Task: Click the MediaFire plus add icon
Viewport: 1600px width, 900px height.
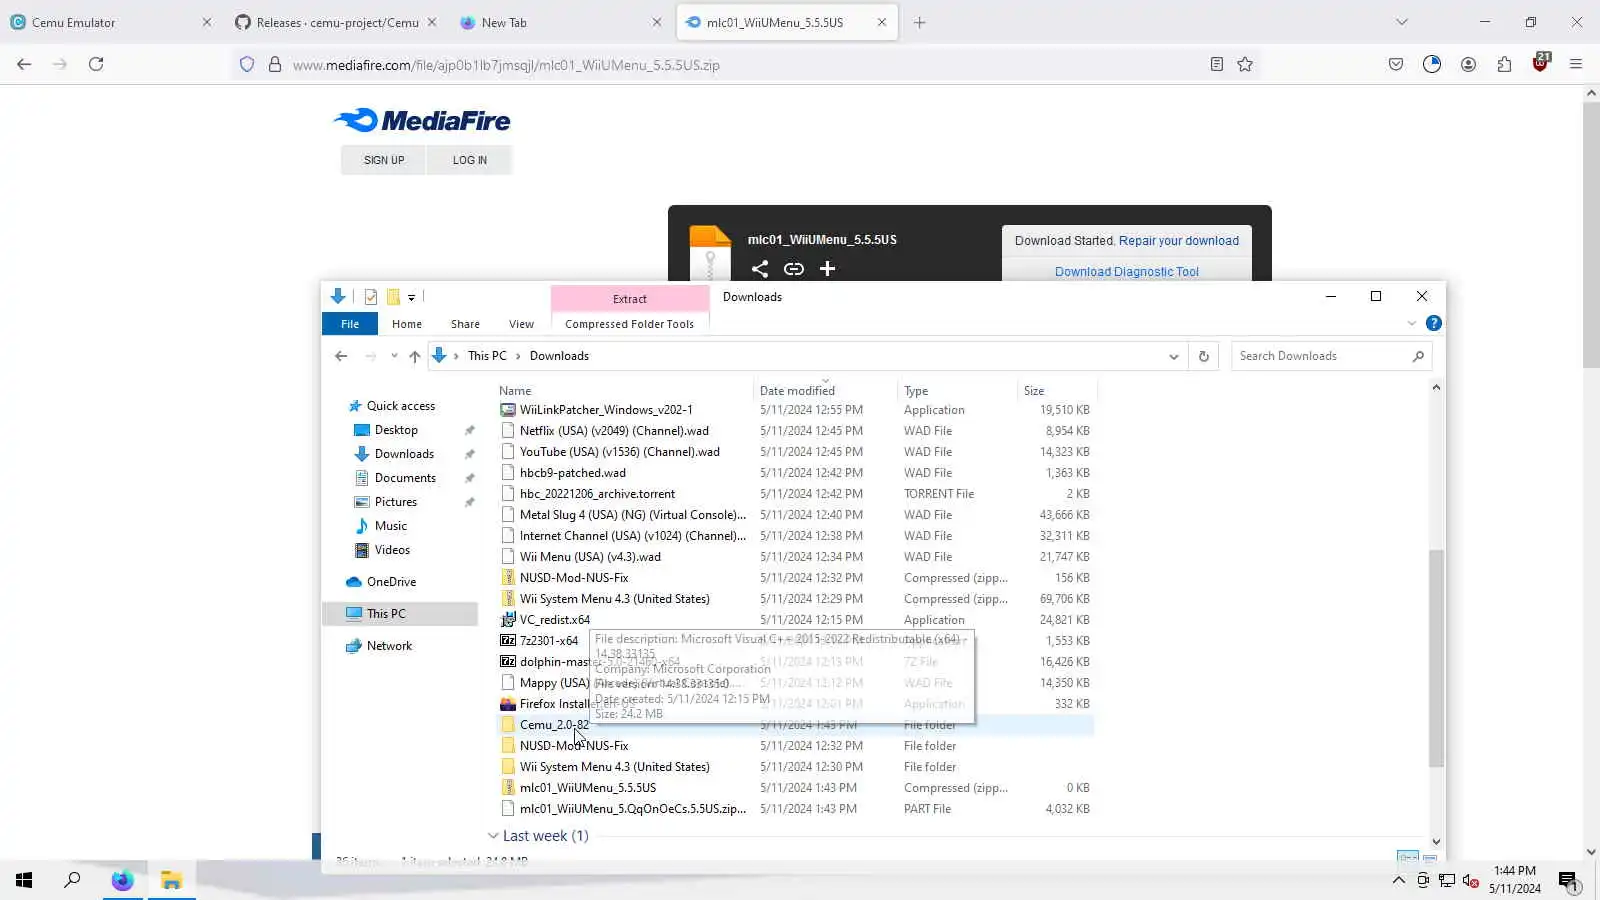Action: 827,269
